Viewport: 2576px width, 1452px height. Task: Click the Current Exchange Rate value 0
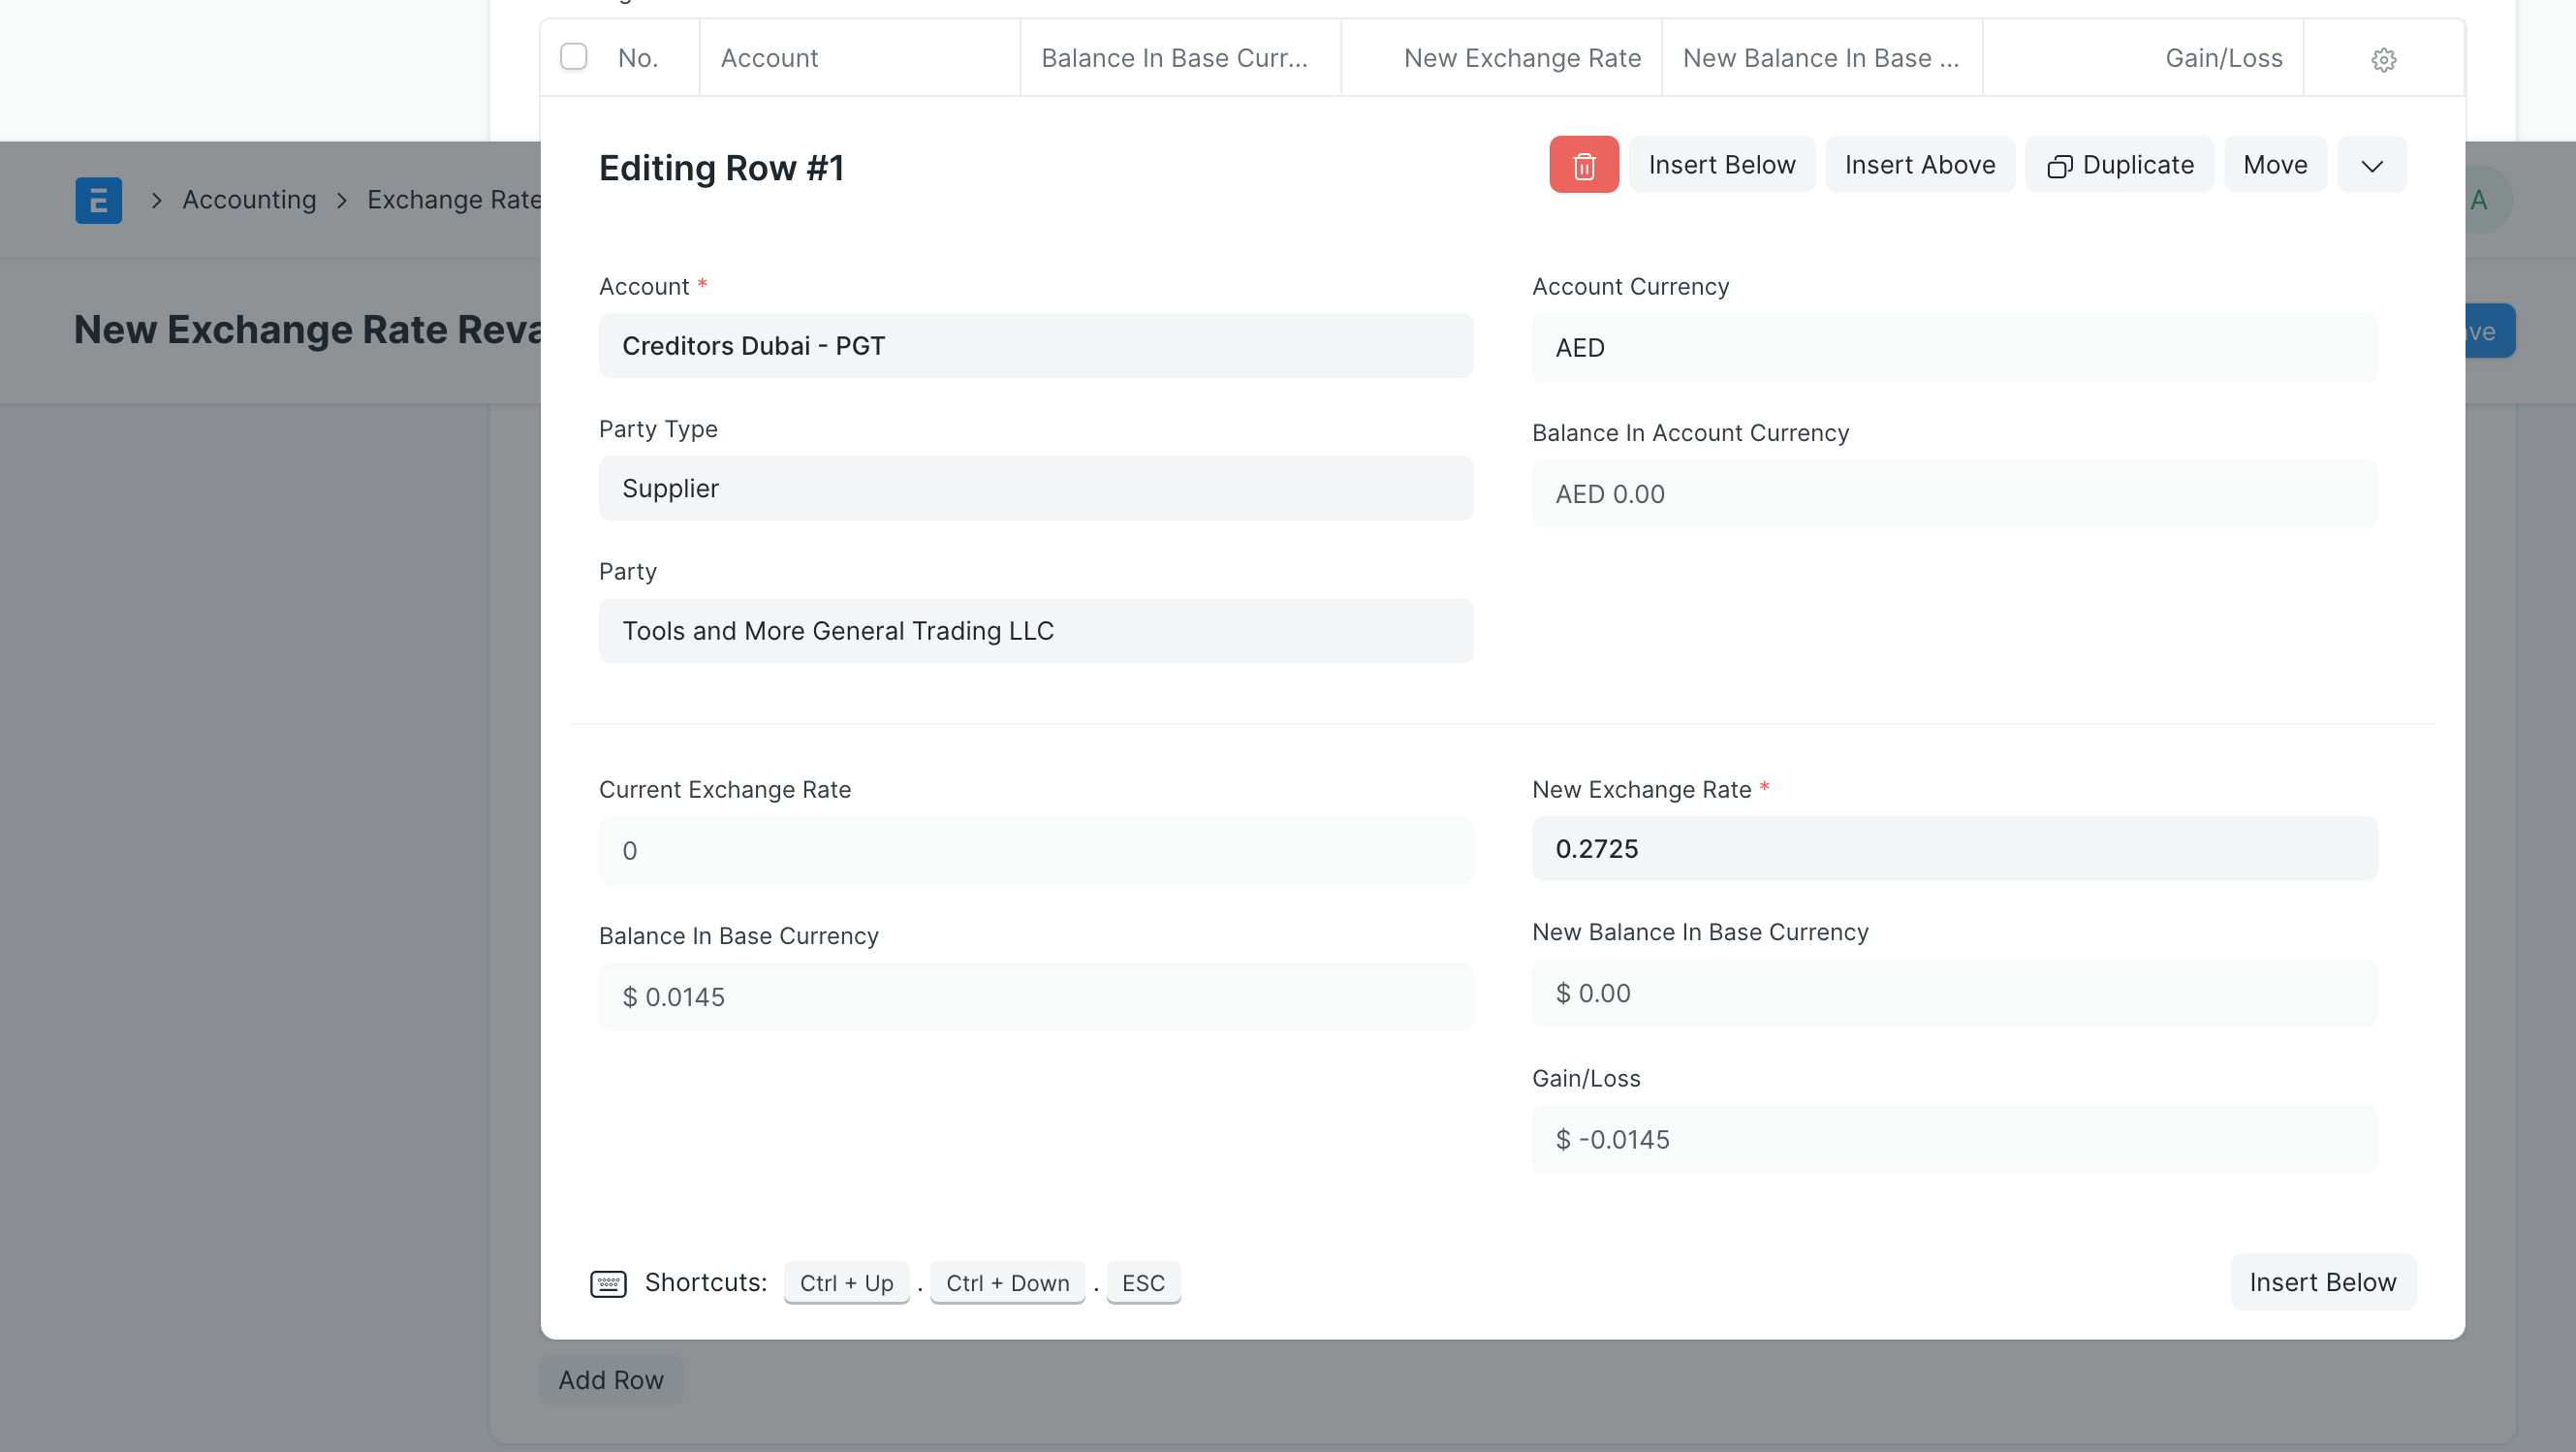pos(1036,851)
